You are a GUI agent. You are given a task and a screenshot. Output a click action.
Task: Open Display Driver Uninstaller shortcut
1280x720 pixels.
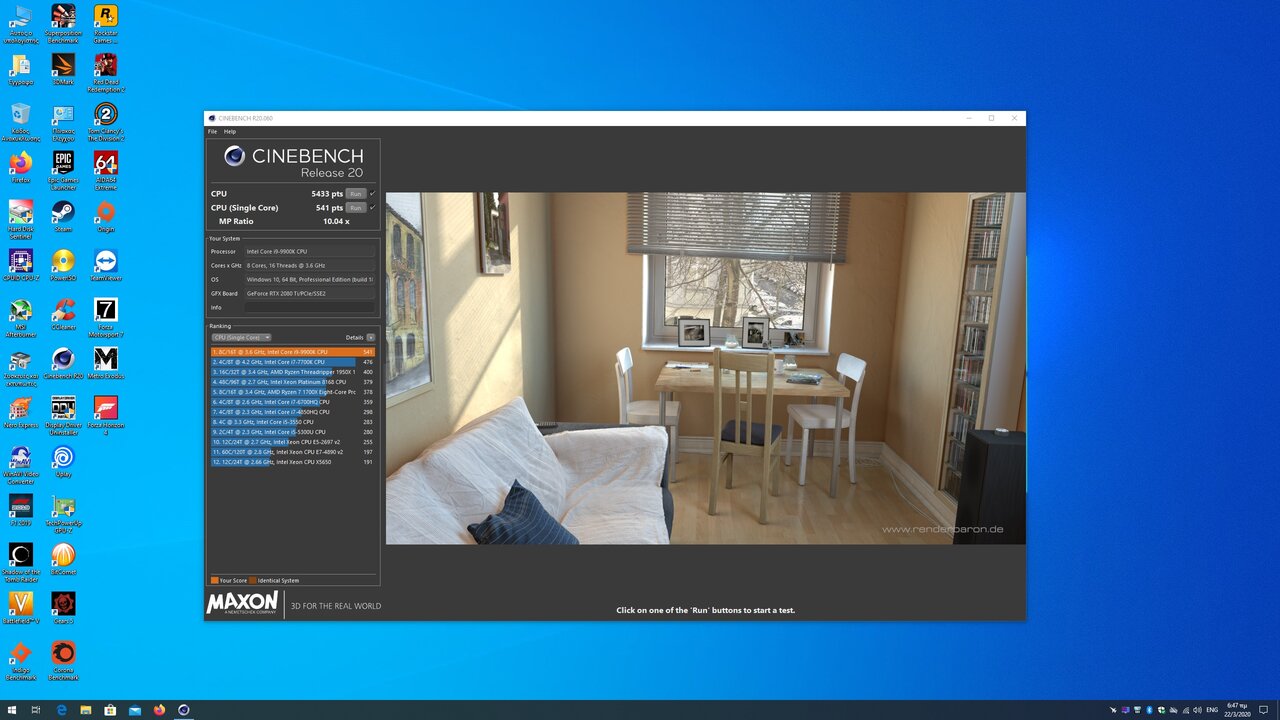pyautogui.click(x=63, y=415)
